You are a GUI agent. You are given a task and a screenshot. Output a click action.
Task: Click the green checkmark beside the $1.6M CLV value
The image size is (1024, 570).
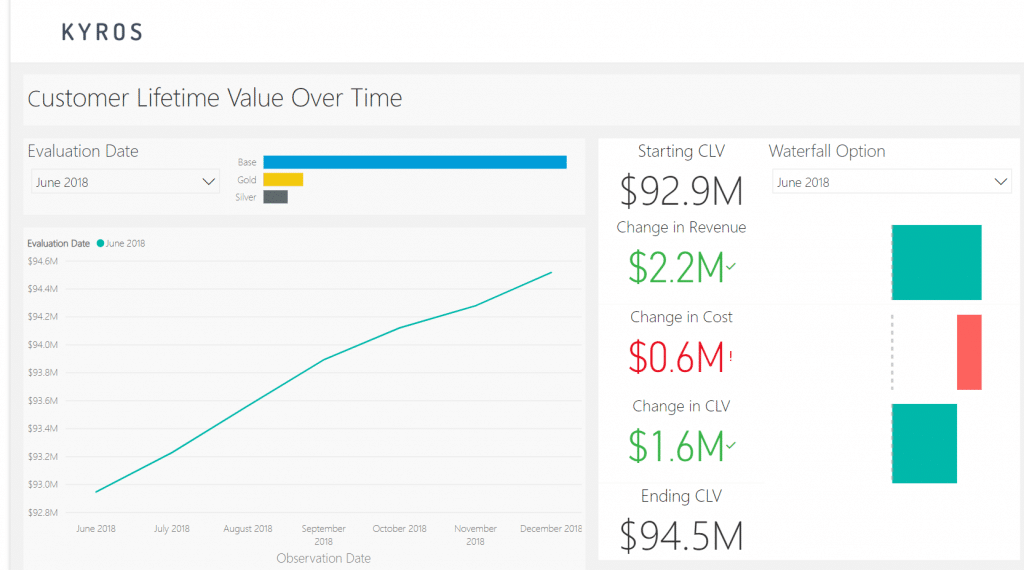(731, 445)
